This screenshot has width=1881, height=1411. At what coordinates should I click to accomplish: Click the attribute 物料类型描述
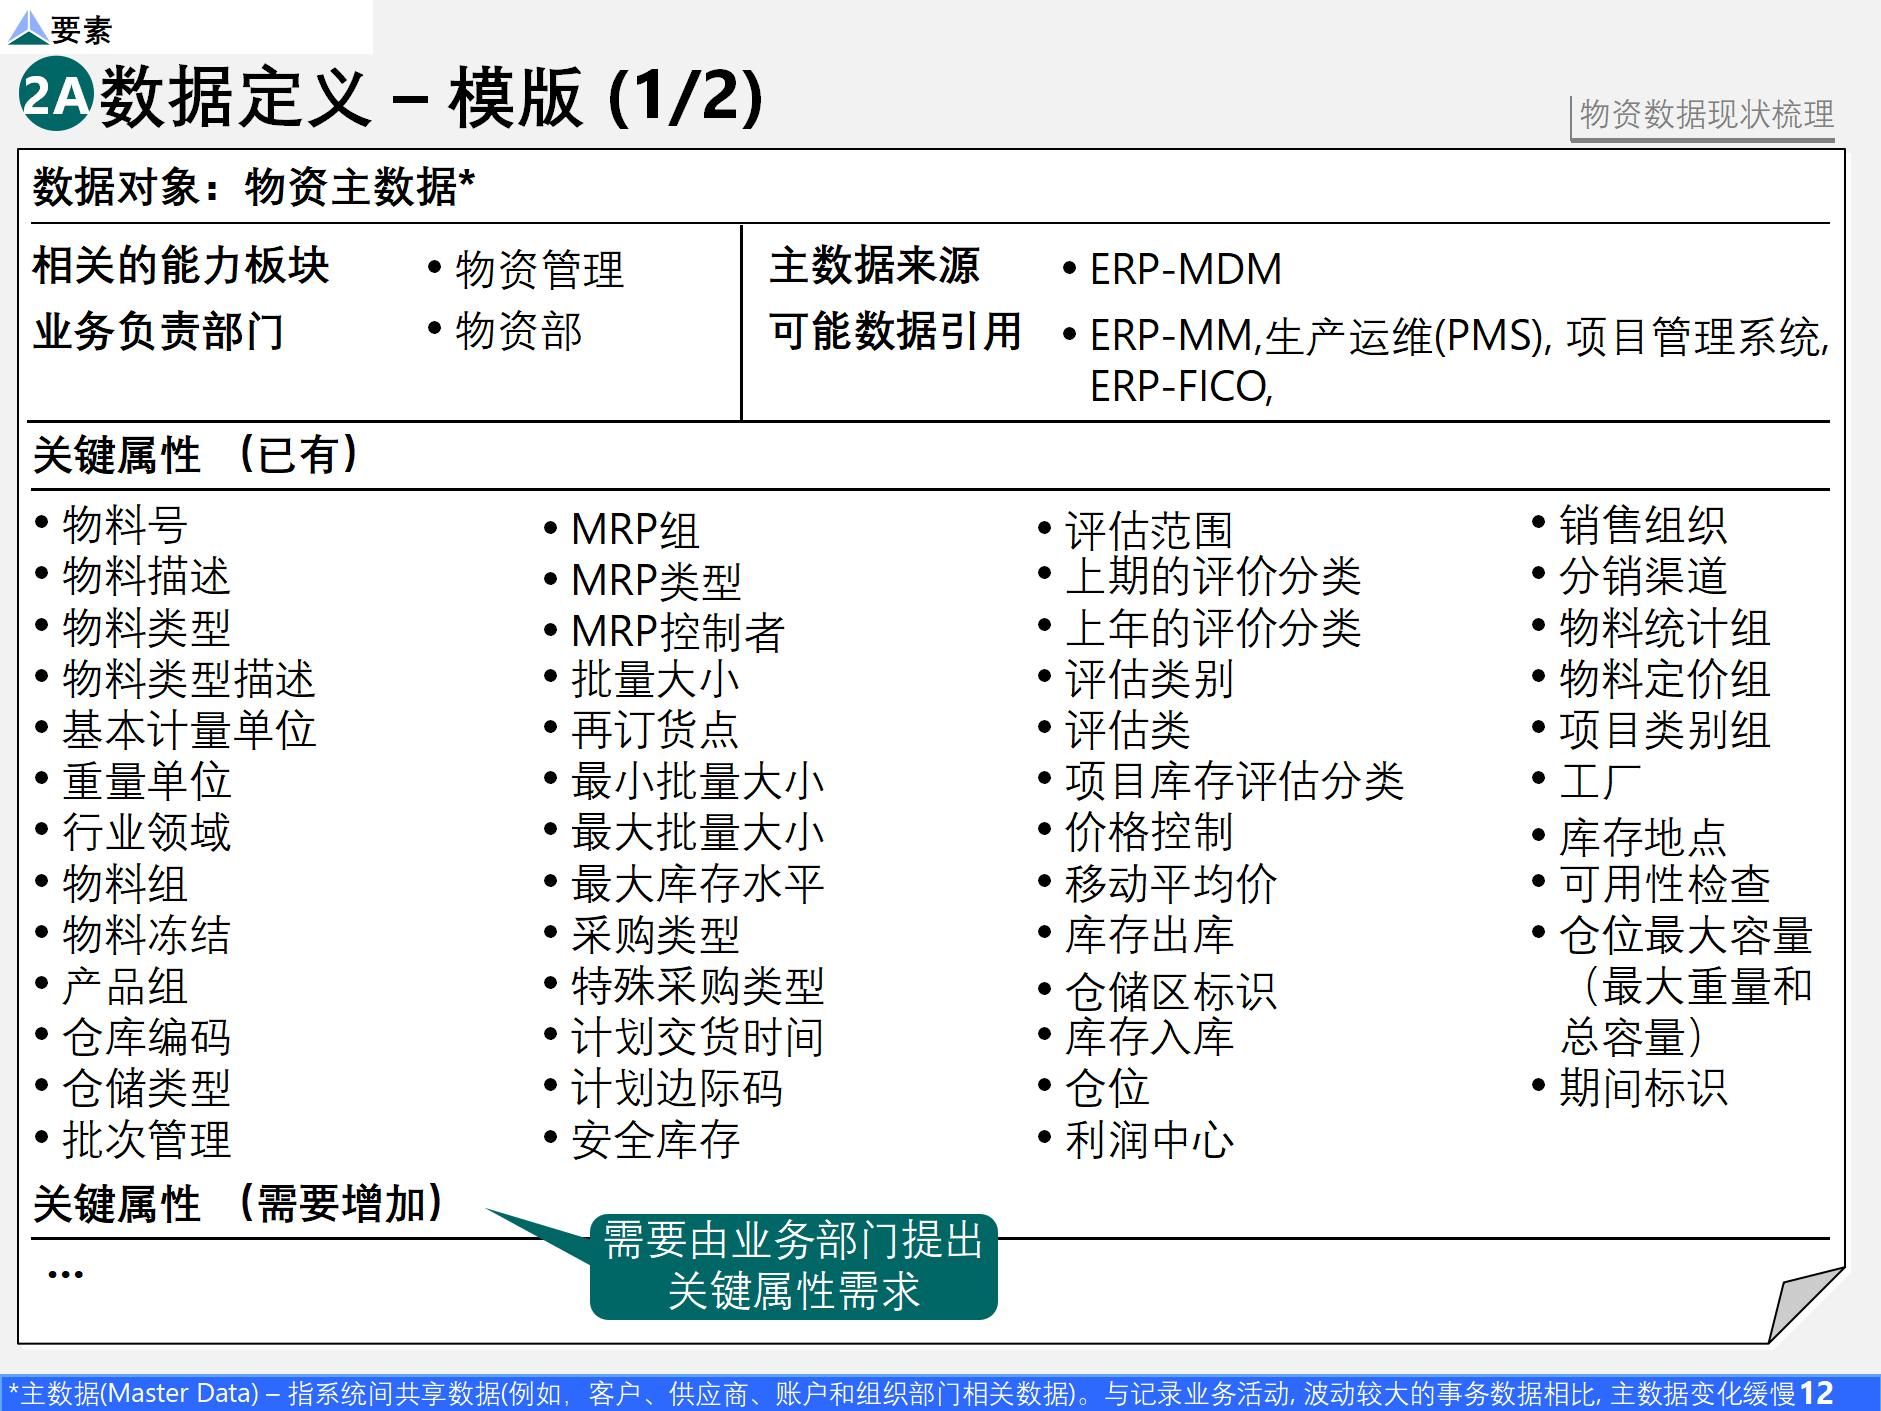point(189,679)
